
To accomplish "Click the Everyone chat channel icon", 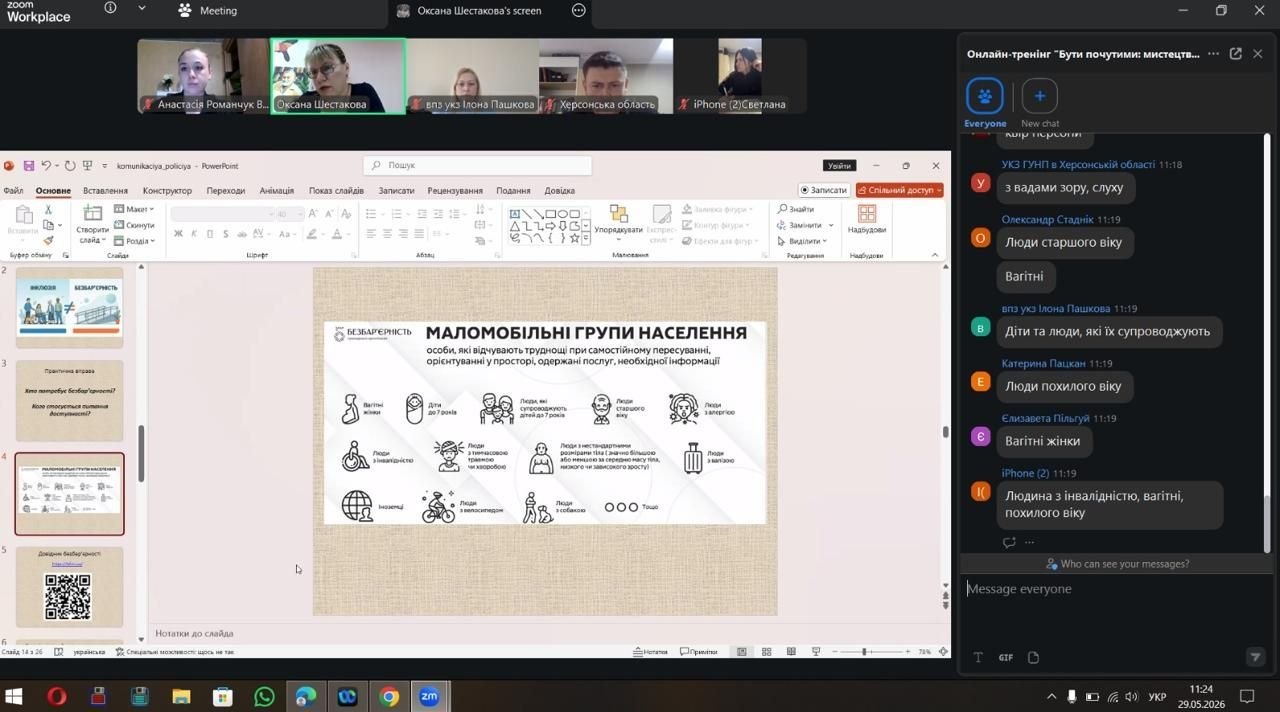I will pyautogui.click(x=985, y=96).
